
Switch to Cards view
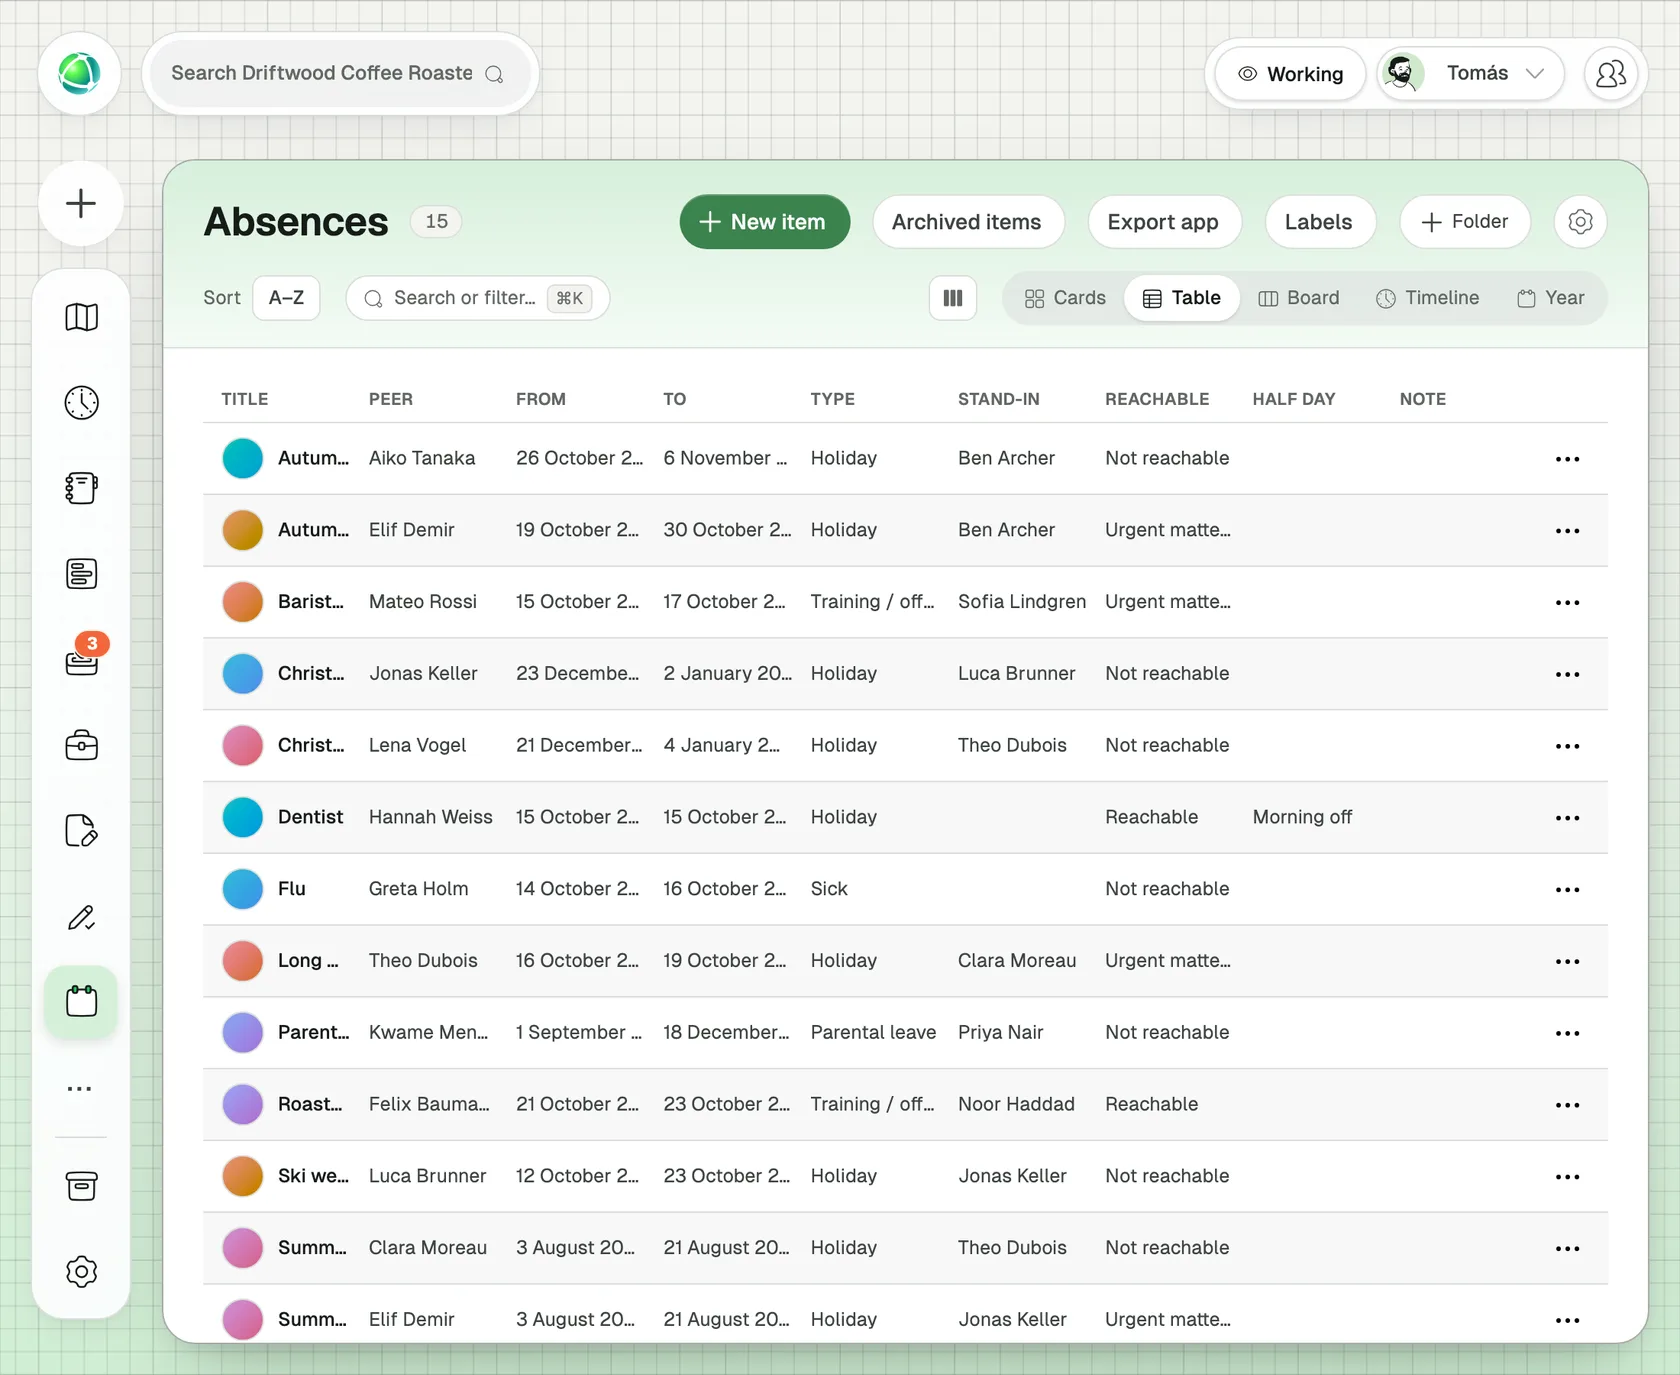coord(1065,298)
